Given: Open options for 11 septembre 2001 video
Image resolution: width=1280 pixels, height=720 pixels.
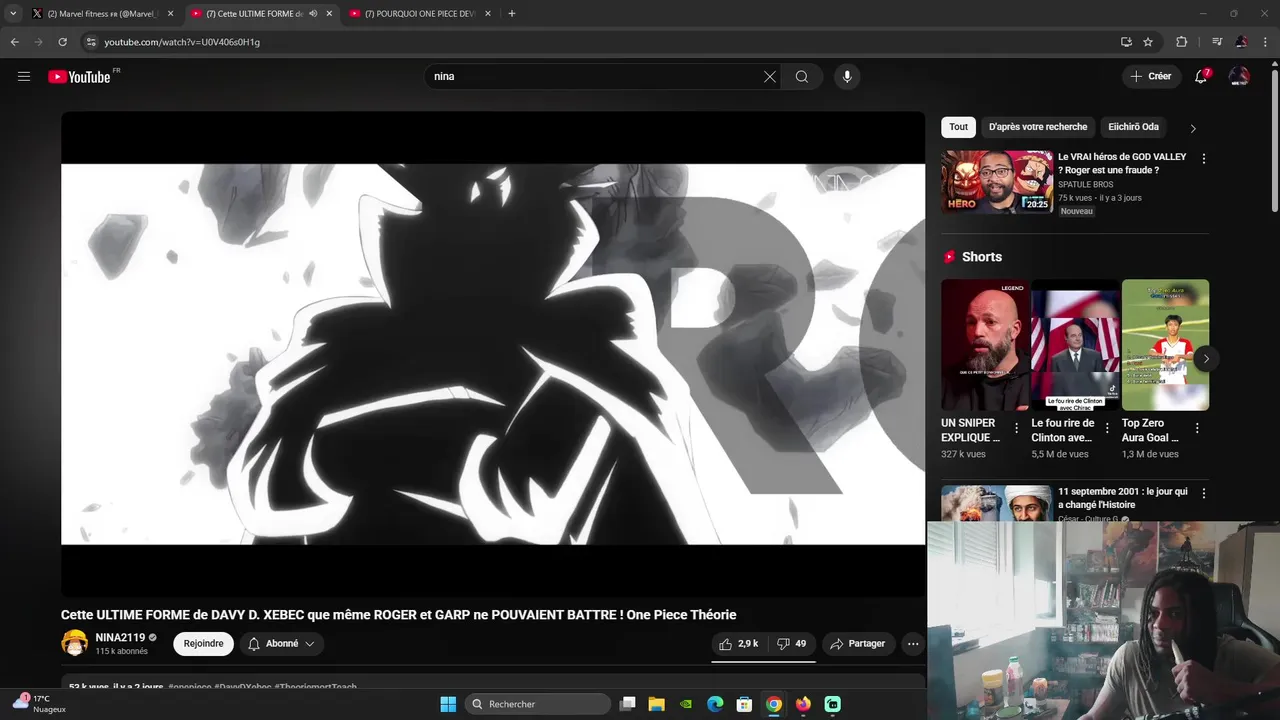Looking at the screenshot, I should click(x=1204, y=494).
